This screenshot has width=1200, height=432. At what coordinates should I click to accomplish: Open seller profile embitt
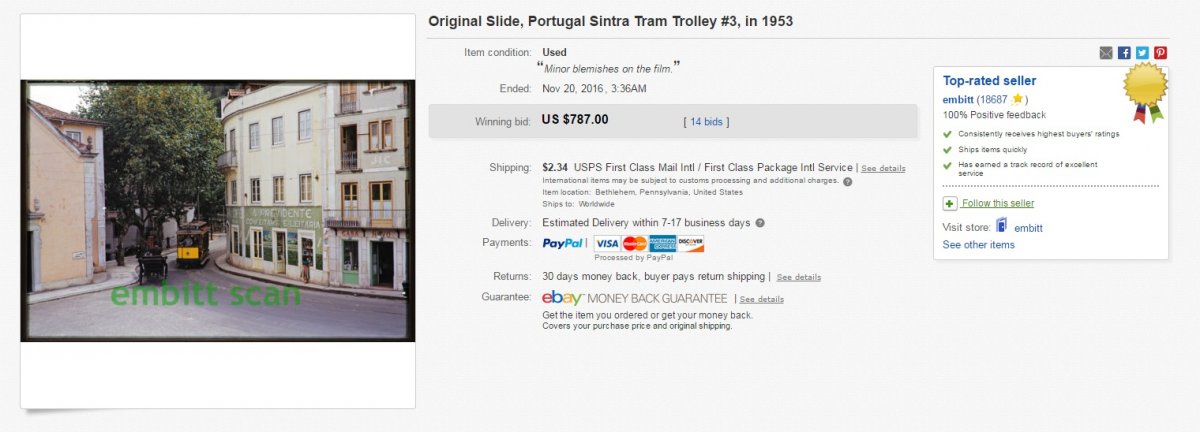click(958, 99)
